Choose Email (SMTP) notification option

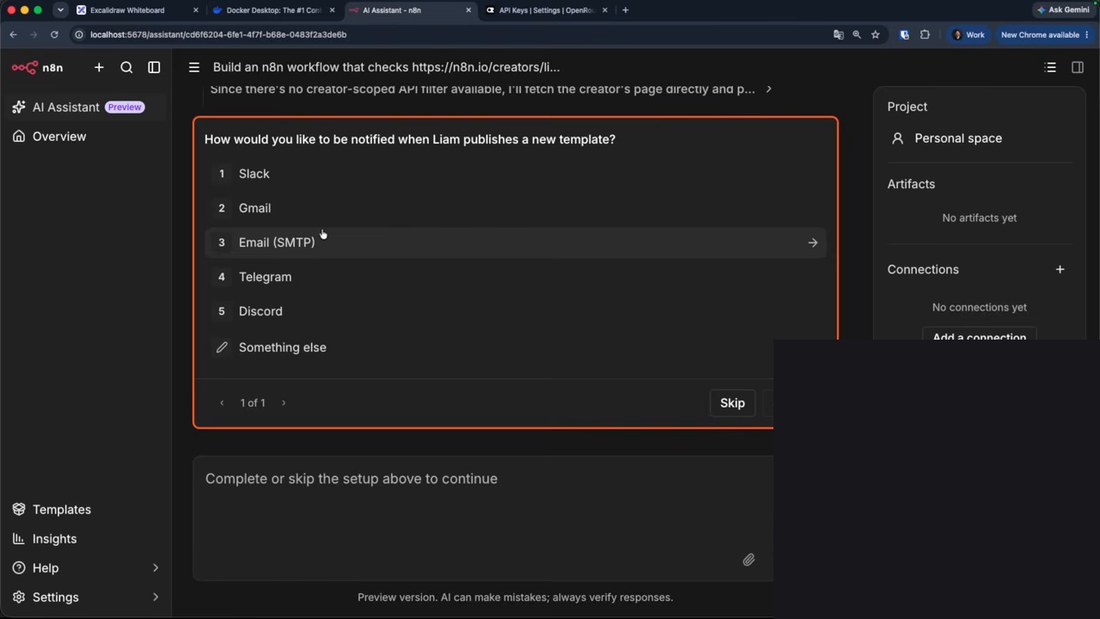(515, 242)
